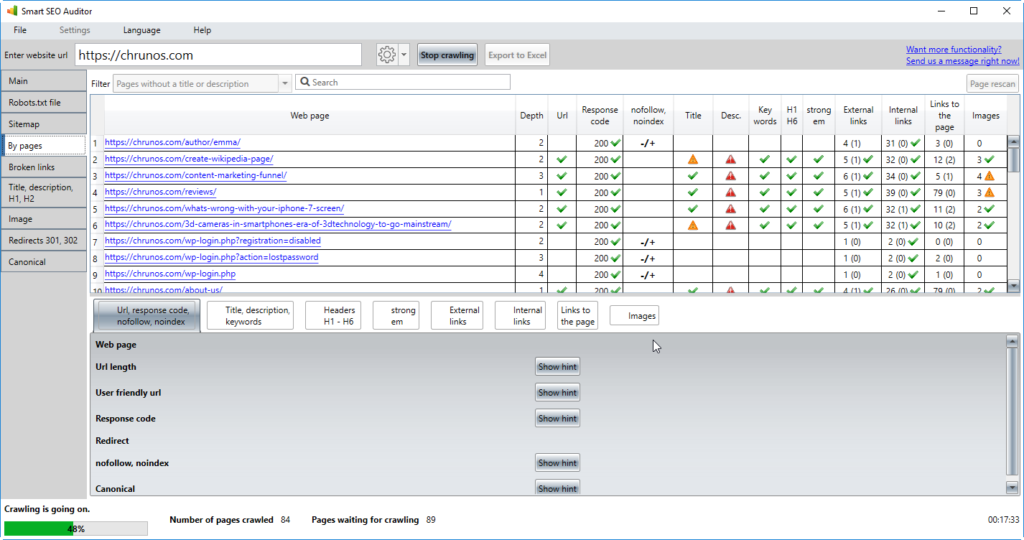Open whats-wrong-with-your-iphone-7-screen link
1024x540 pixels.
tap(224, 208)
